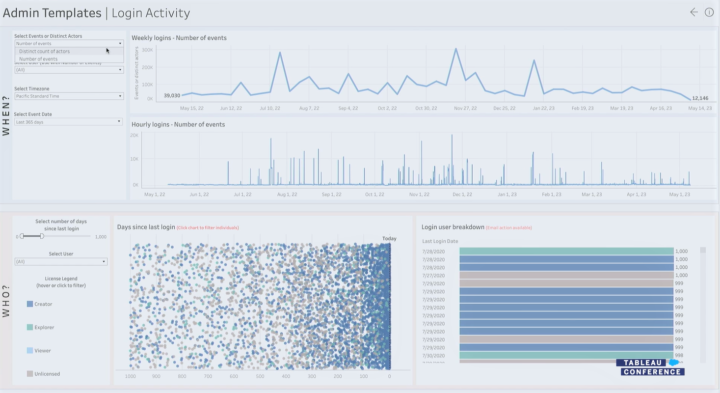
Task: Click the back arrow icon in header
Action: [694, 12]
